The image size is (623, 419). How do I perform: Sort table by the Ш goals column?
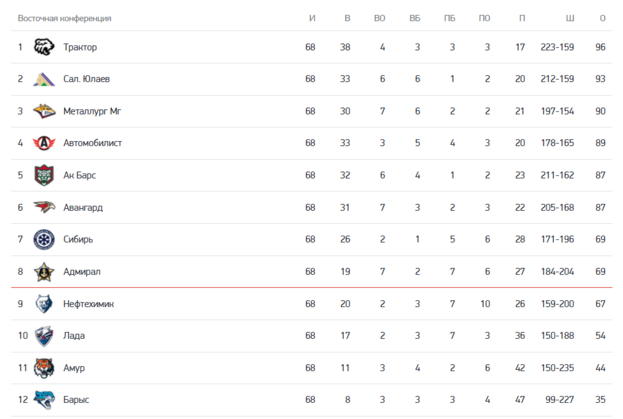pos(570,18)
